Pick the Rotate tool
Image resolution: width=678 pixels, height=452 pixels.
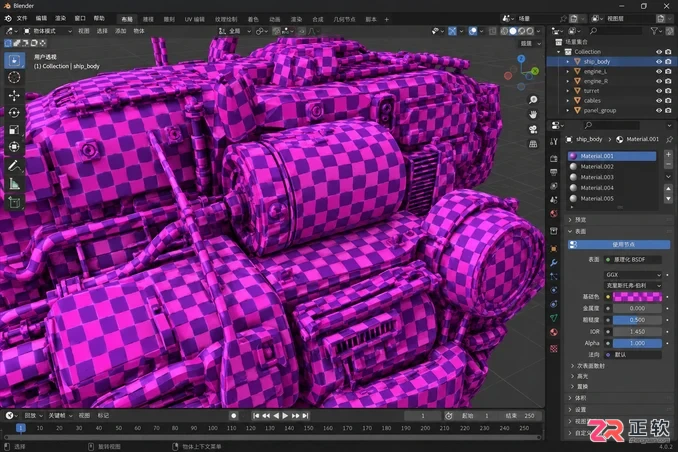pos(14,113)
